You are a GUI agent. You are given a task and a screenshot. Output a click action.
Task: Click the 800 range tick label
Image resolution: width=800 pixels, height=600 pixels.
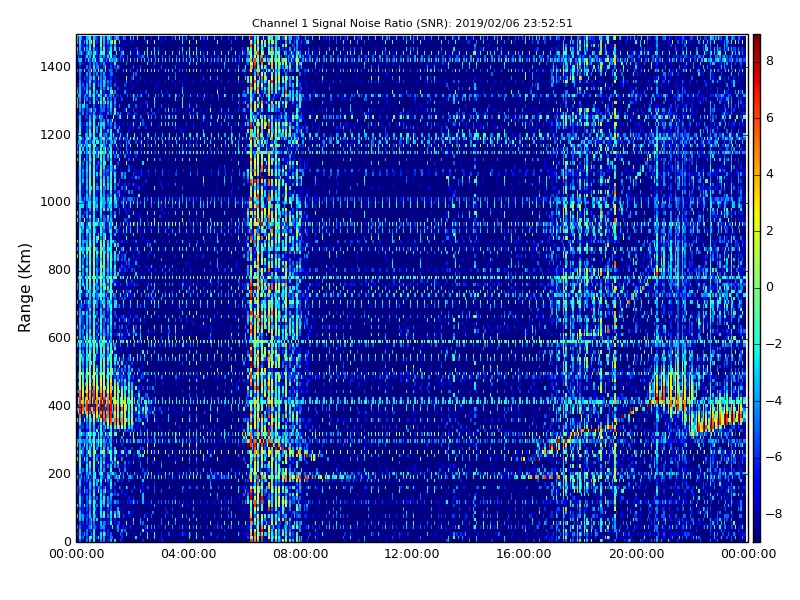59,270
